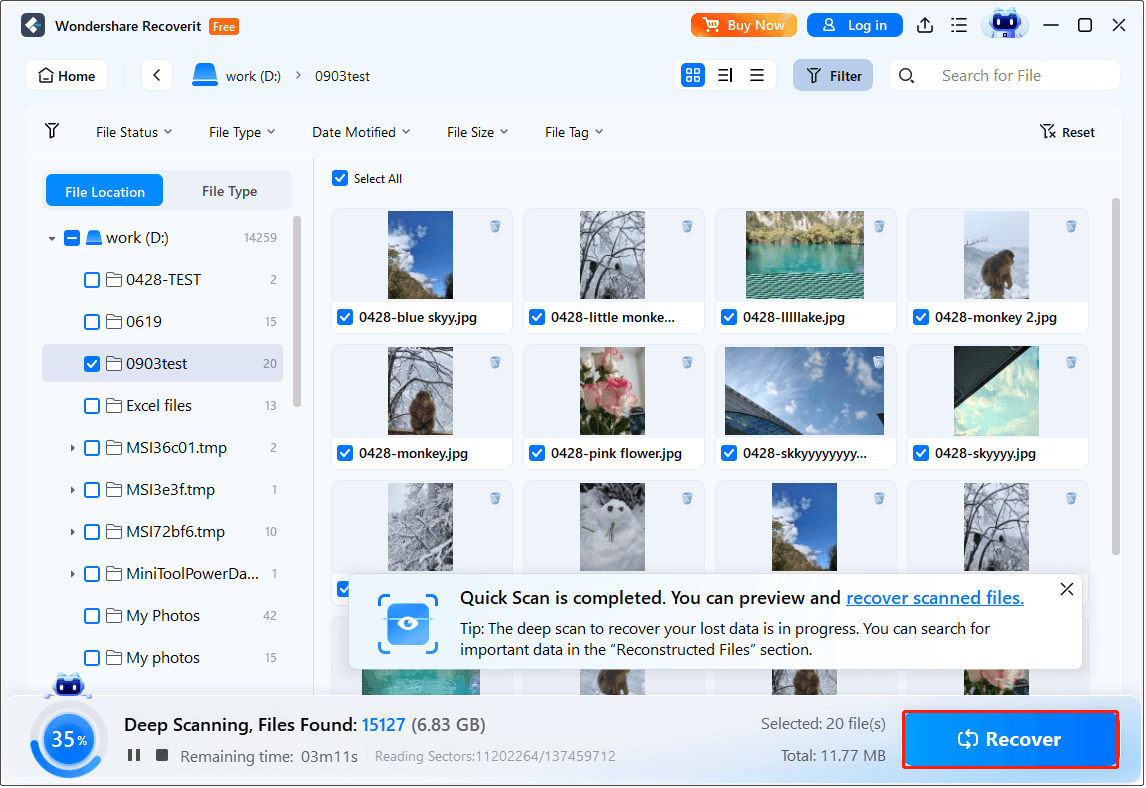Viewport: 1146px width, 788px height.
Task: Open the File Type filter dropdown
Action: click(242, 132)
